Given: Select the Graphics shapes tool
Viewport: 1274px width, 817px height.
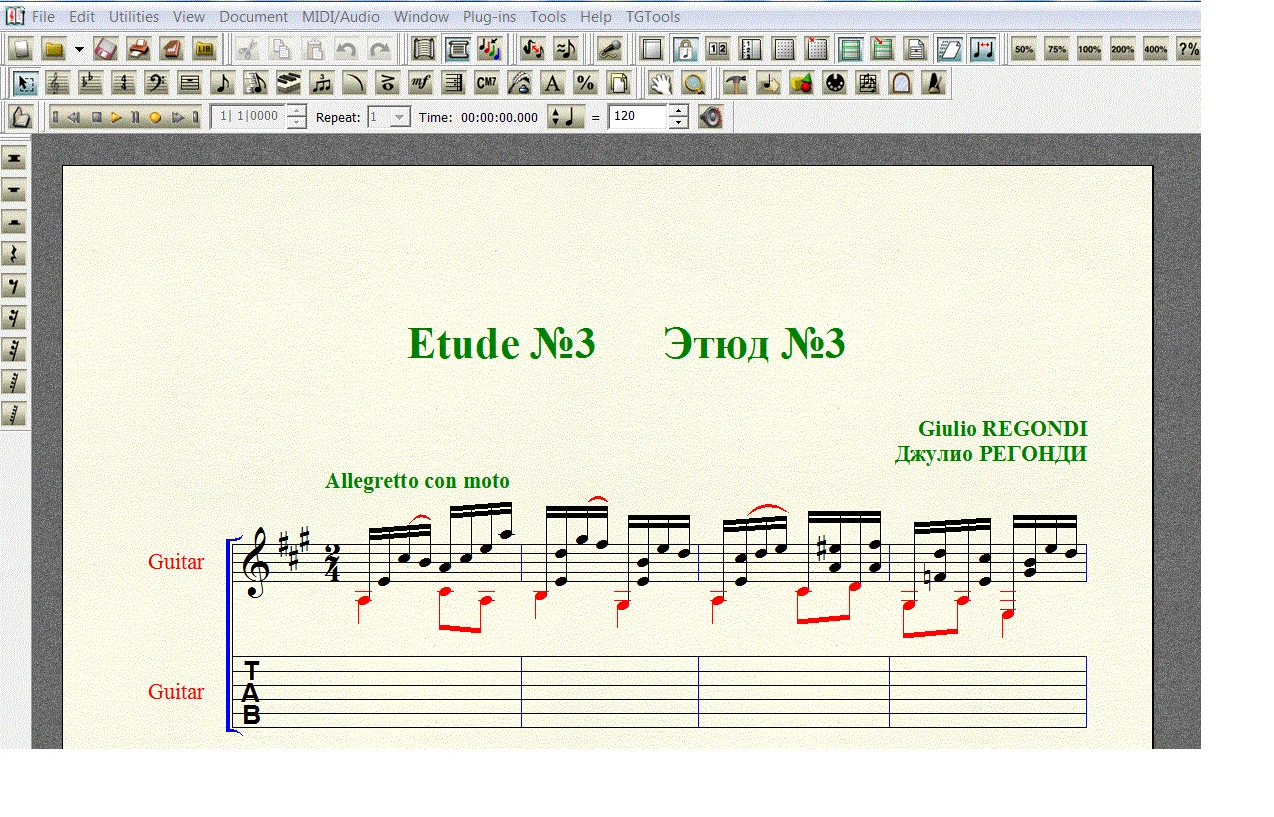Looking at the screenshot, I should click(802, 83).
